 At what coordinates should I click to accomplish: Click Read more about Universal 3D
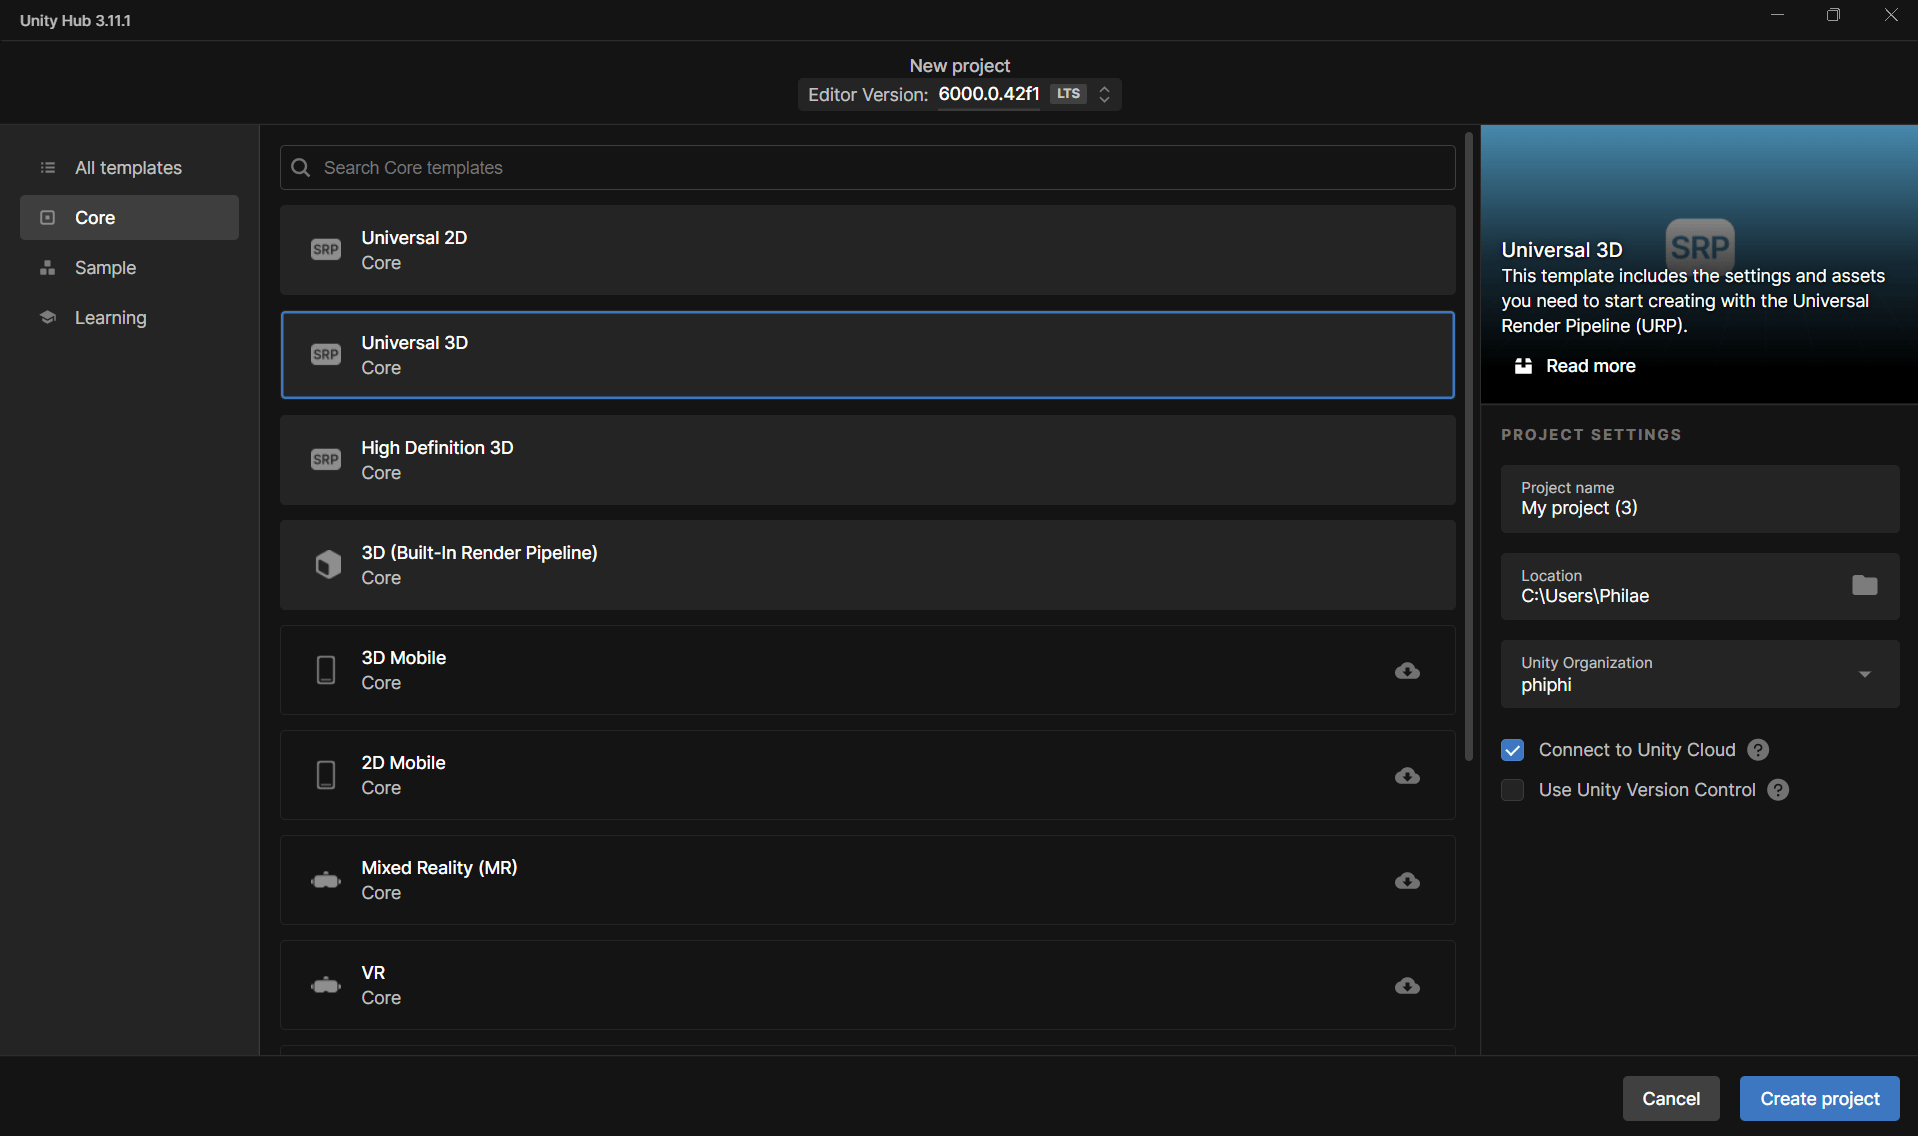click(x=1590, y=366)
